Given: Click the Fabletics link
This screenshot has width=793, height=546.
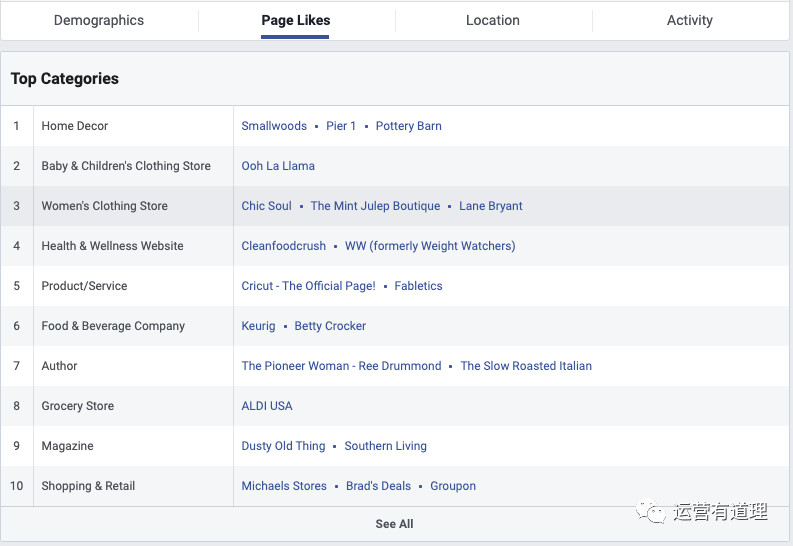Looking at the screenshot, I should [x=418, y=286].
